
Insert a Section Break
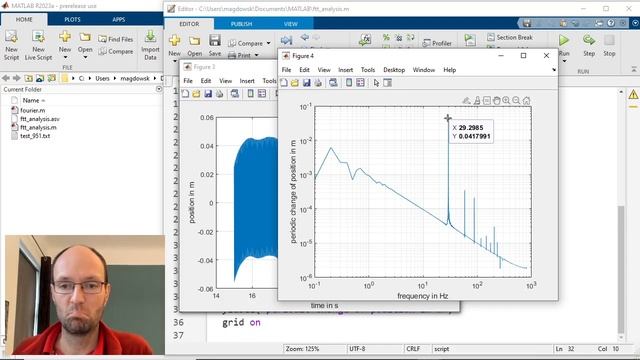[510, 37]
